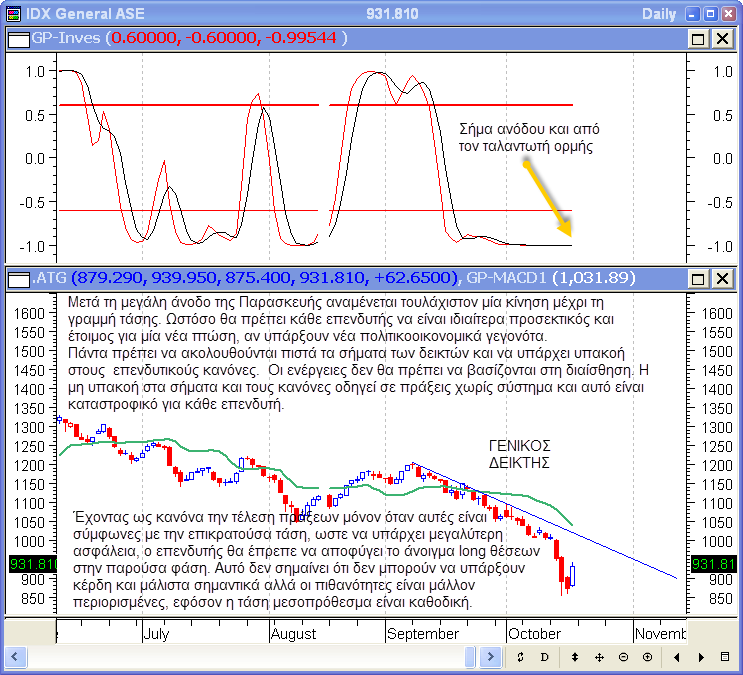Image resolution: width=743 pixels, height=675 pixels.
Task: Click the four-way crosshair pan icon
Action: pos(599,657)
